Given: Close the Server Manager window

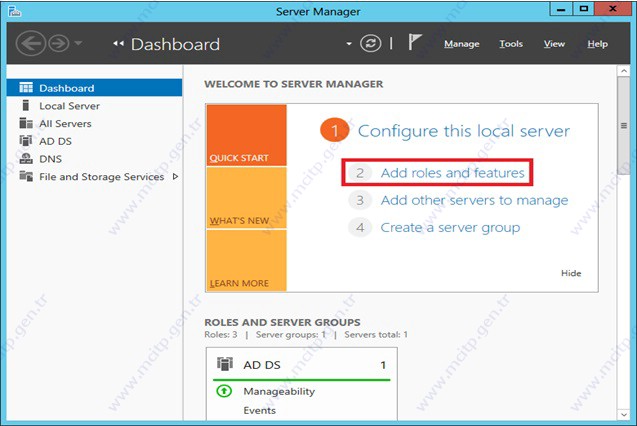Looking at the screenshot, I should point(612,9).
